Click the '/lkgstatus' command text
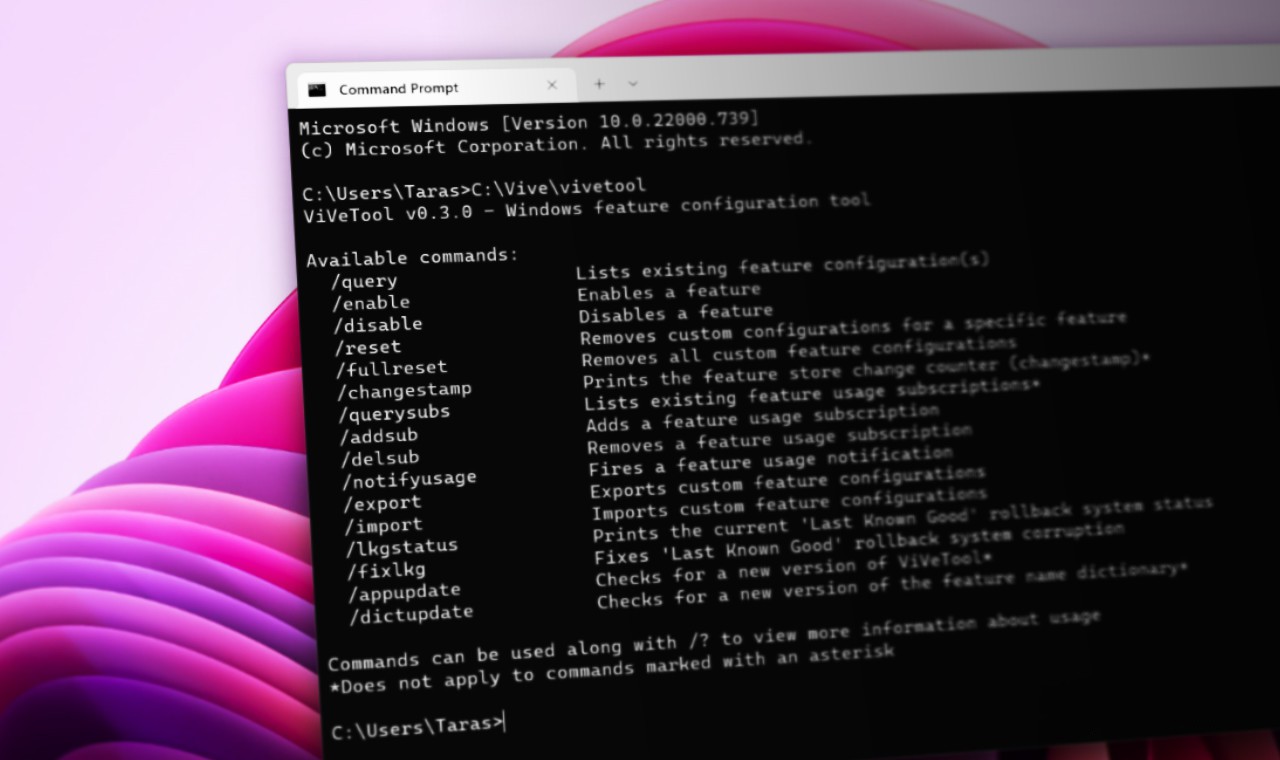Screen dimensions: 1280x760 pyautogui.click(x=402, y=547)
